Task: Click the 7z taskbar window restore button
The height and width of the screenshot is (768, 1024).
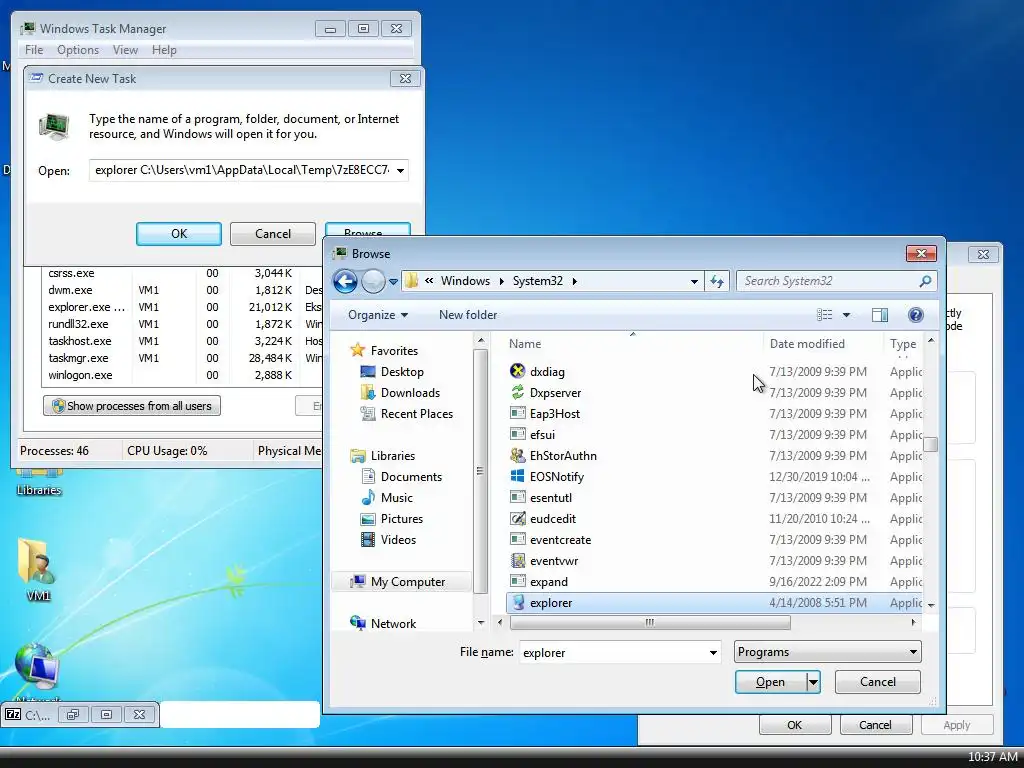Action: (x=72, y=714)
